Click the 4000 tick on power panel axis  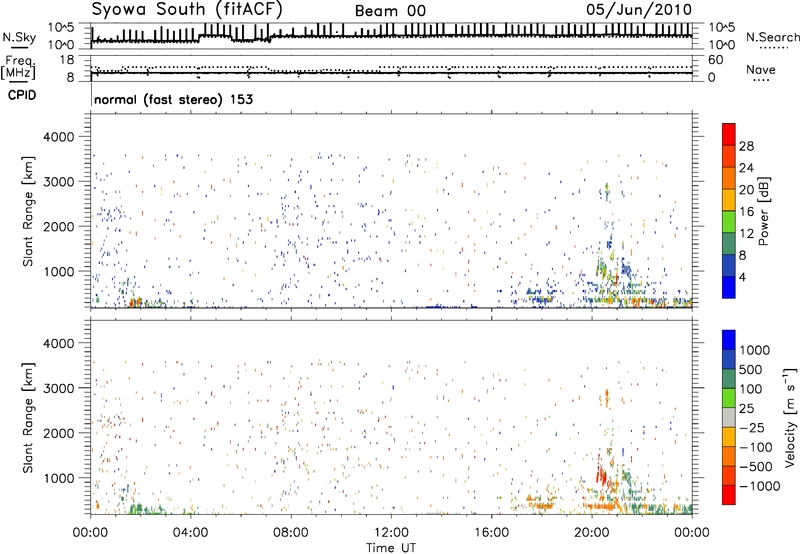click(59, 137)
